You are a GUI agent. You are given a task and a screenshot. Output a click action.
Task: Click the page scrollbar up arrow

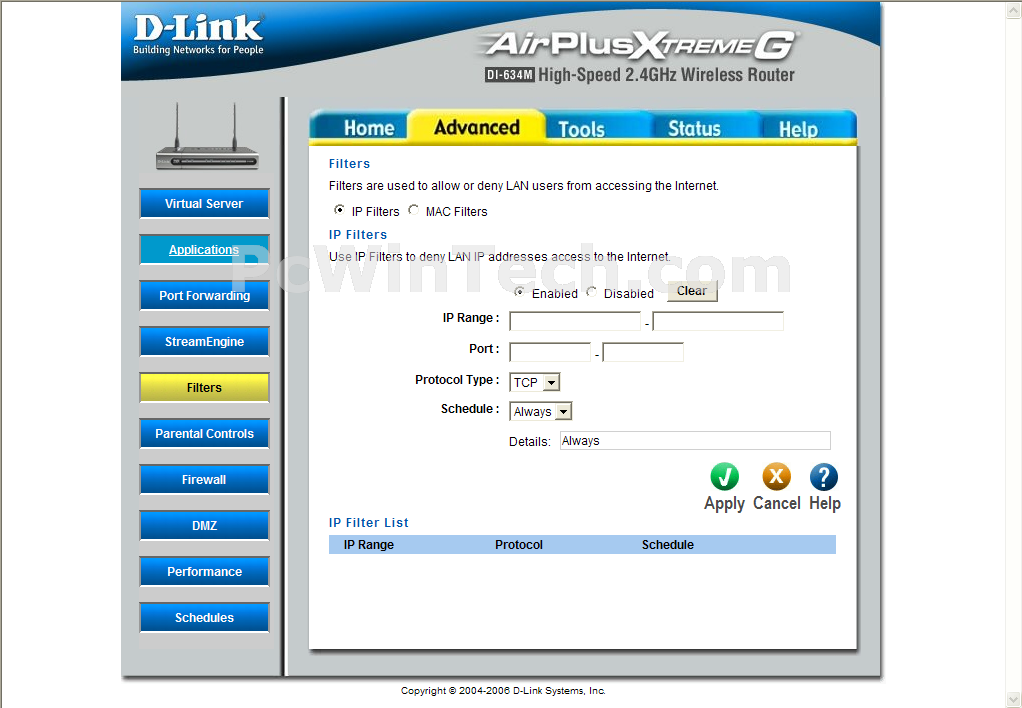click(x=1015, y=8)
